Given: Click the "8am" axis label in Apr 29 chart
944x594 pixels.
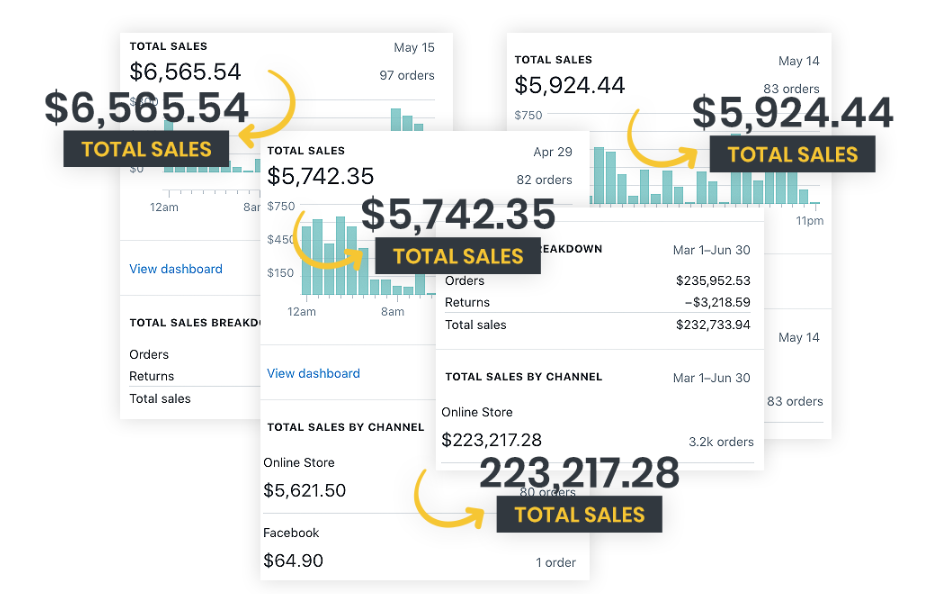Looking at the screenshot, I should pos(393,312).
